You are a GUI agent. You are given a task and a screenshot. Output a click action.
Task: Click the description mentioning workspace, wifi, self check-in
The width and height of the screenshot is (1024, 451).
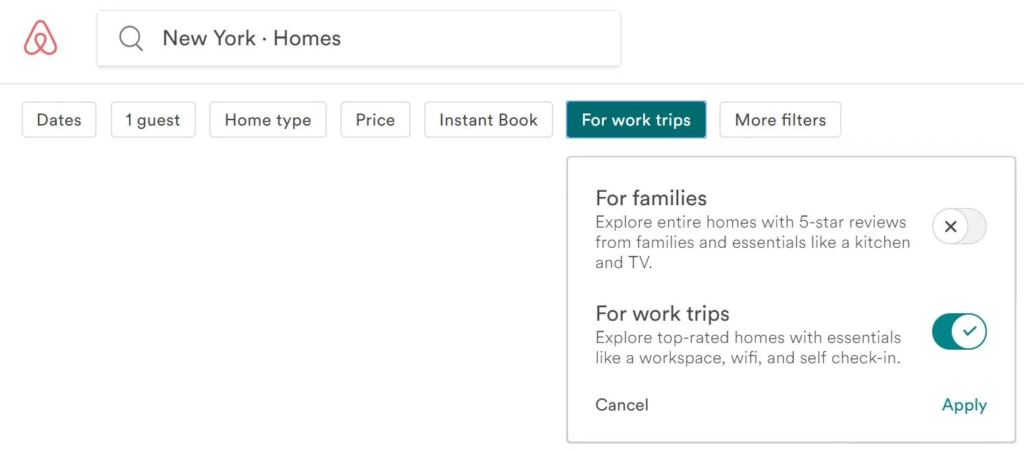tap(748, 348)
